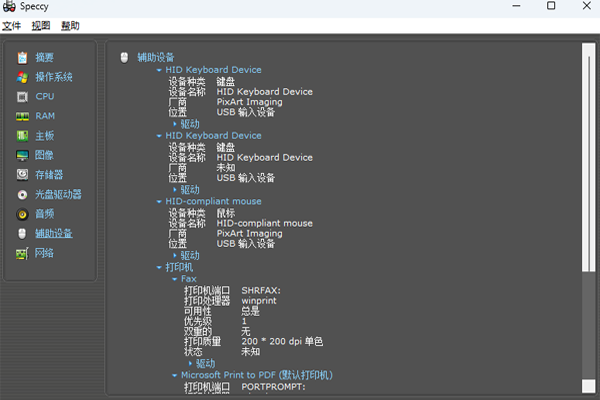Collapse the second HID Keyboard Device node
600x400 pixels.
159,136
